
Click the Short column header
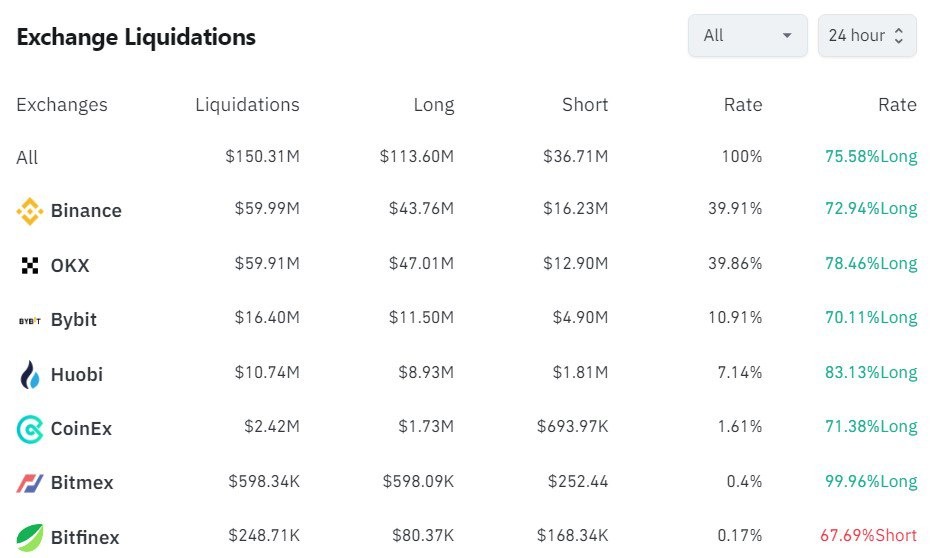coord(585,105)
